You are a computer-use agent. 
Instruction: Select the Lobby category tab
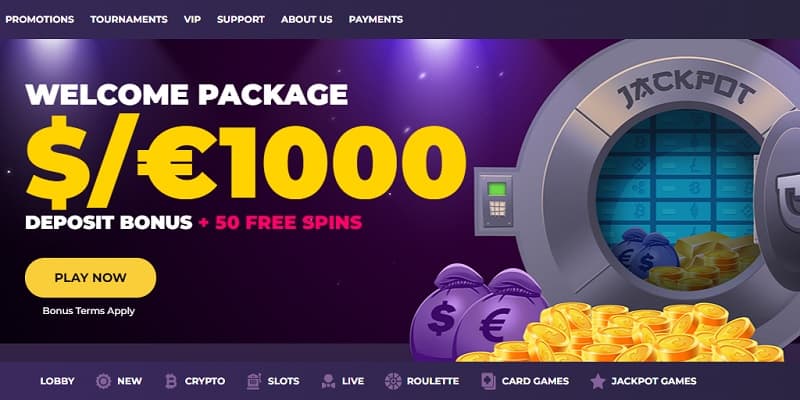tap(57, 381)
